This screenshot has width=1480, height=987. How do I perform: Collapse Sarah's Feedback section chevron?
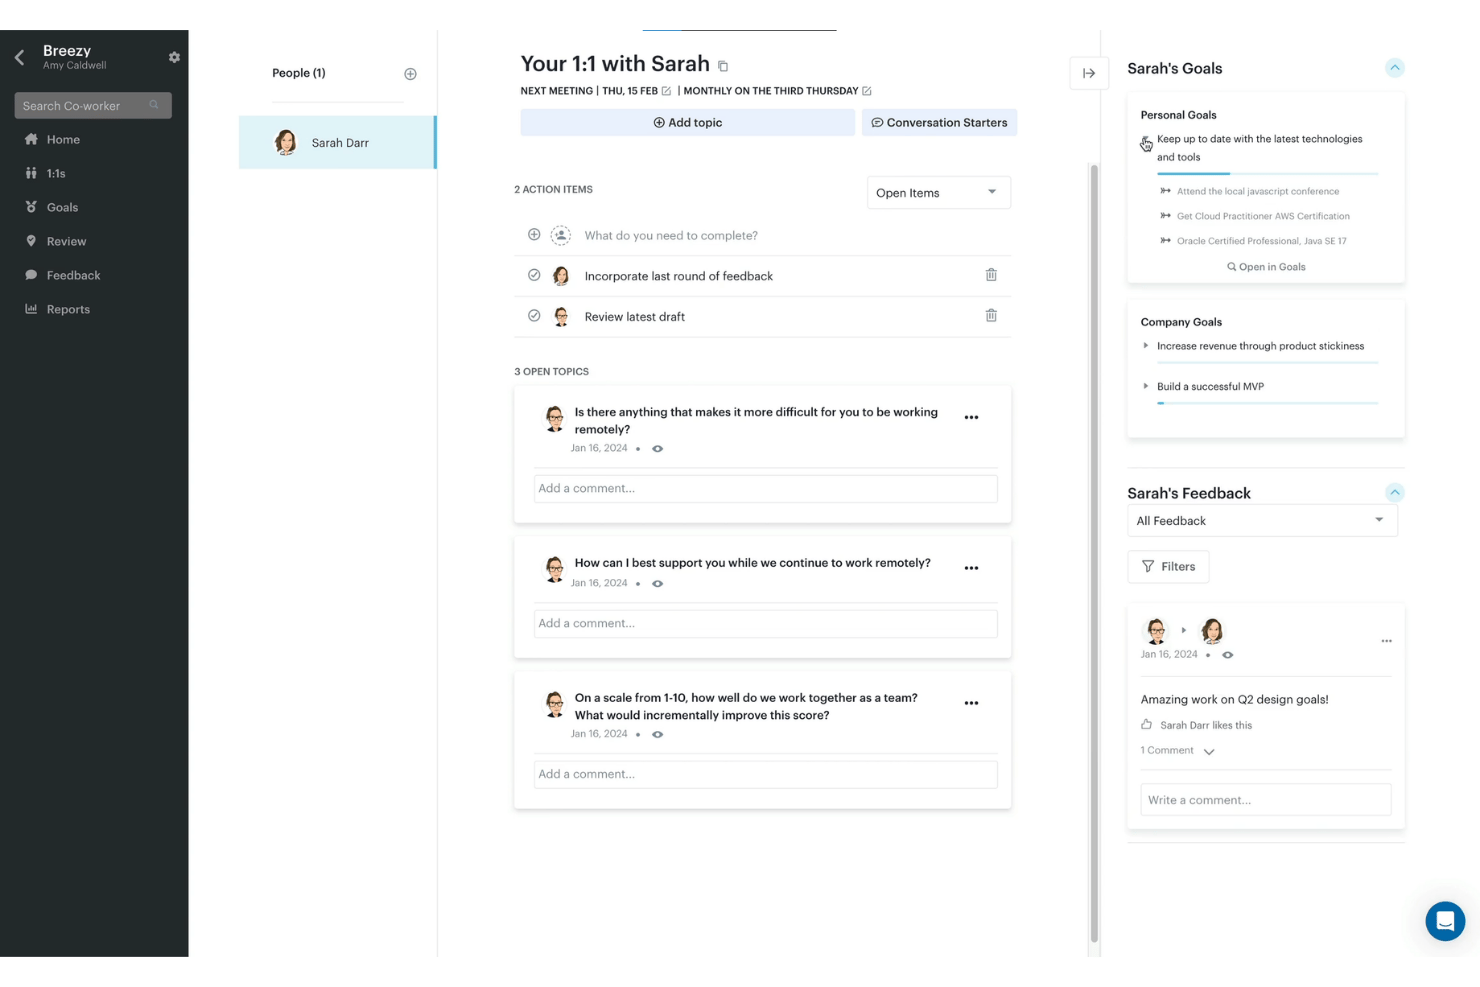1395,492
